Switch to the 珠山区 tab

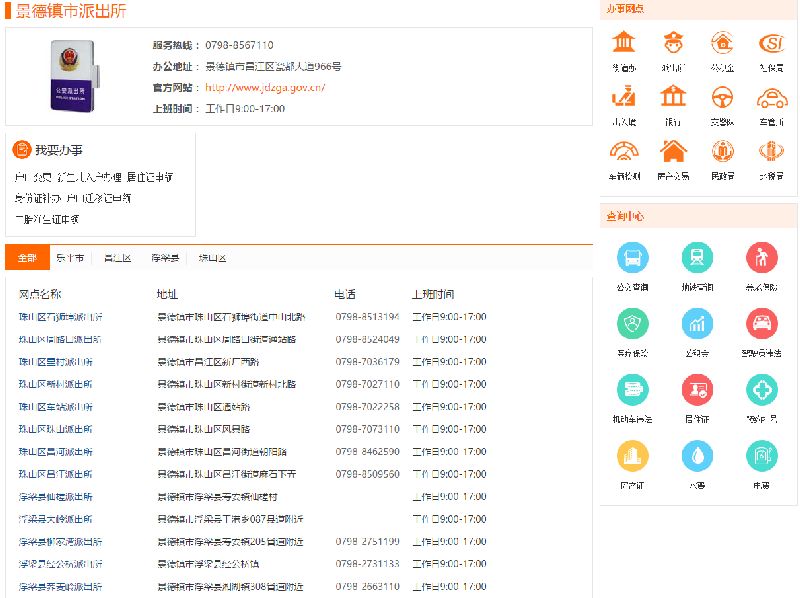pos(212,258)
